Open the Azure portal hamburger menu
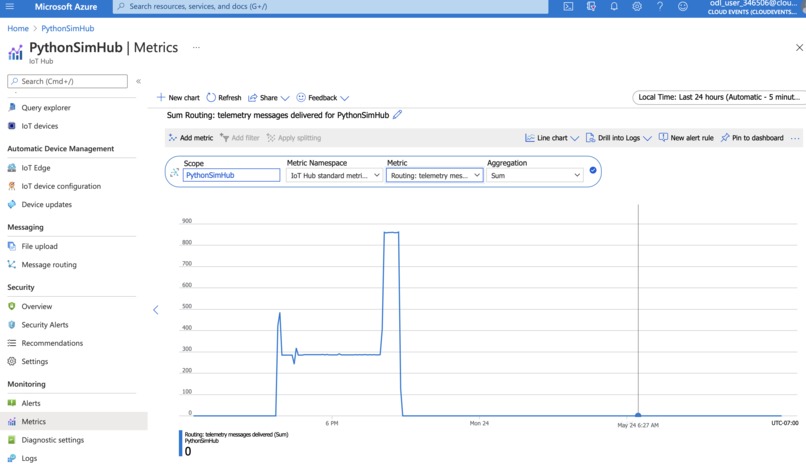This screenshot has height=464, width=806. pyautogui.click(x=10, y=7)
